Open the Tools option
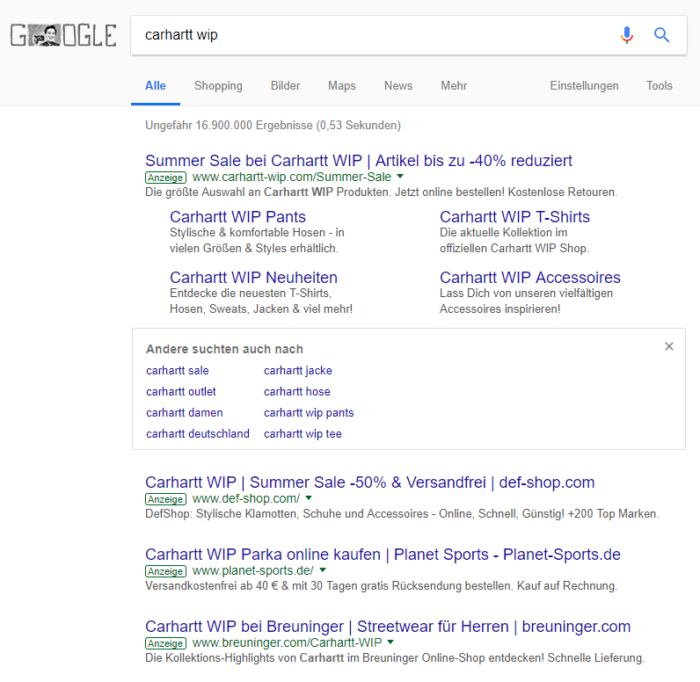Viewport: 700px width, 682px height. coord(659,86)
